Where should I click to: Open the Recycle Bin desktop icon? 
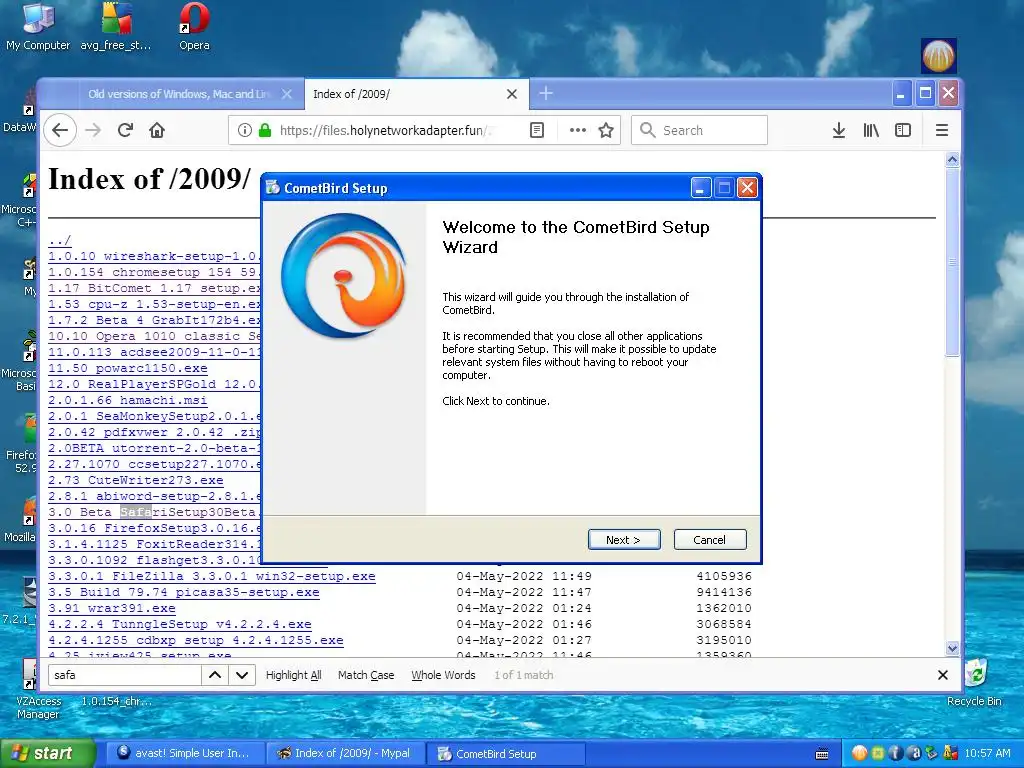point(974,682)
